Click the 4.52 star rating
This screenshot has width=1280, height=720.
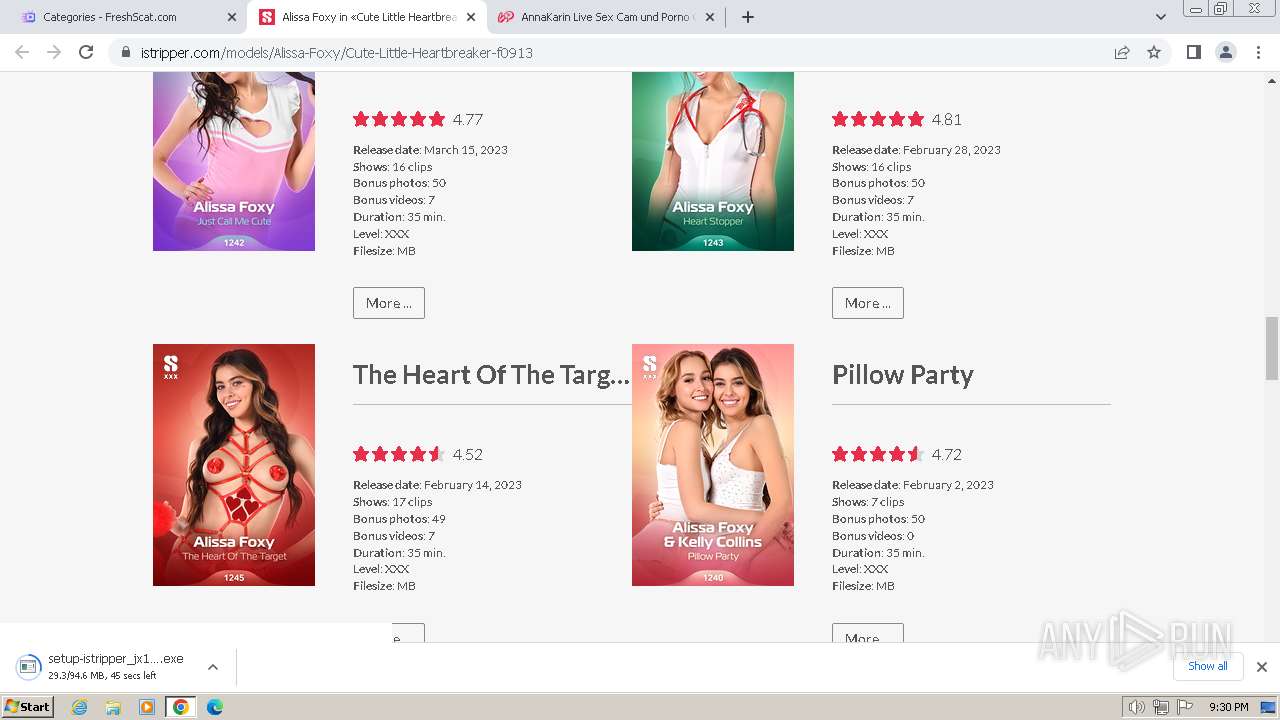(x=399, y=454)
